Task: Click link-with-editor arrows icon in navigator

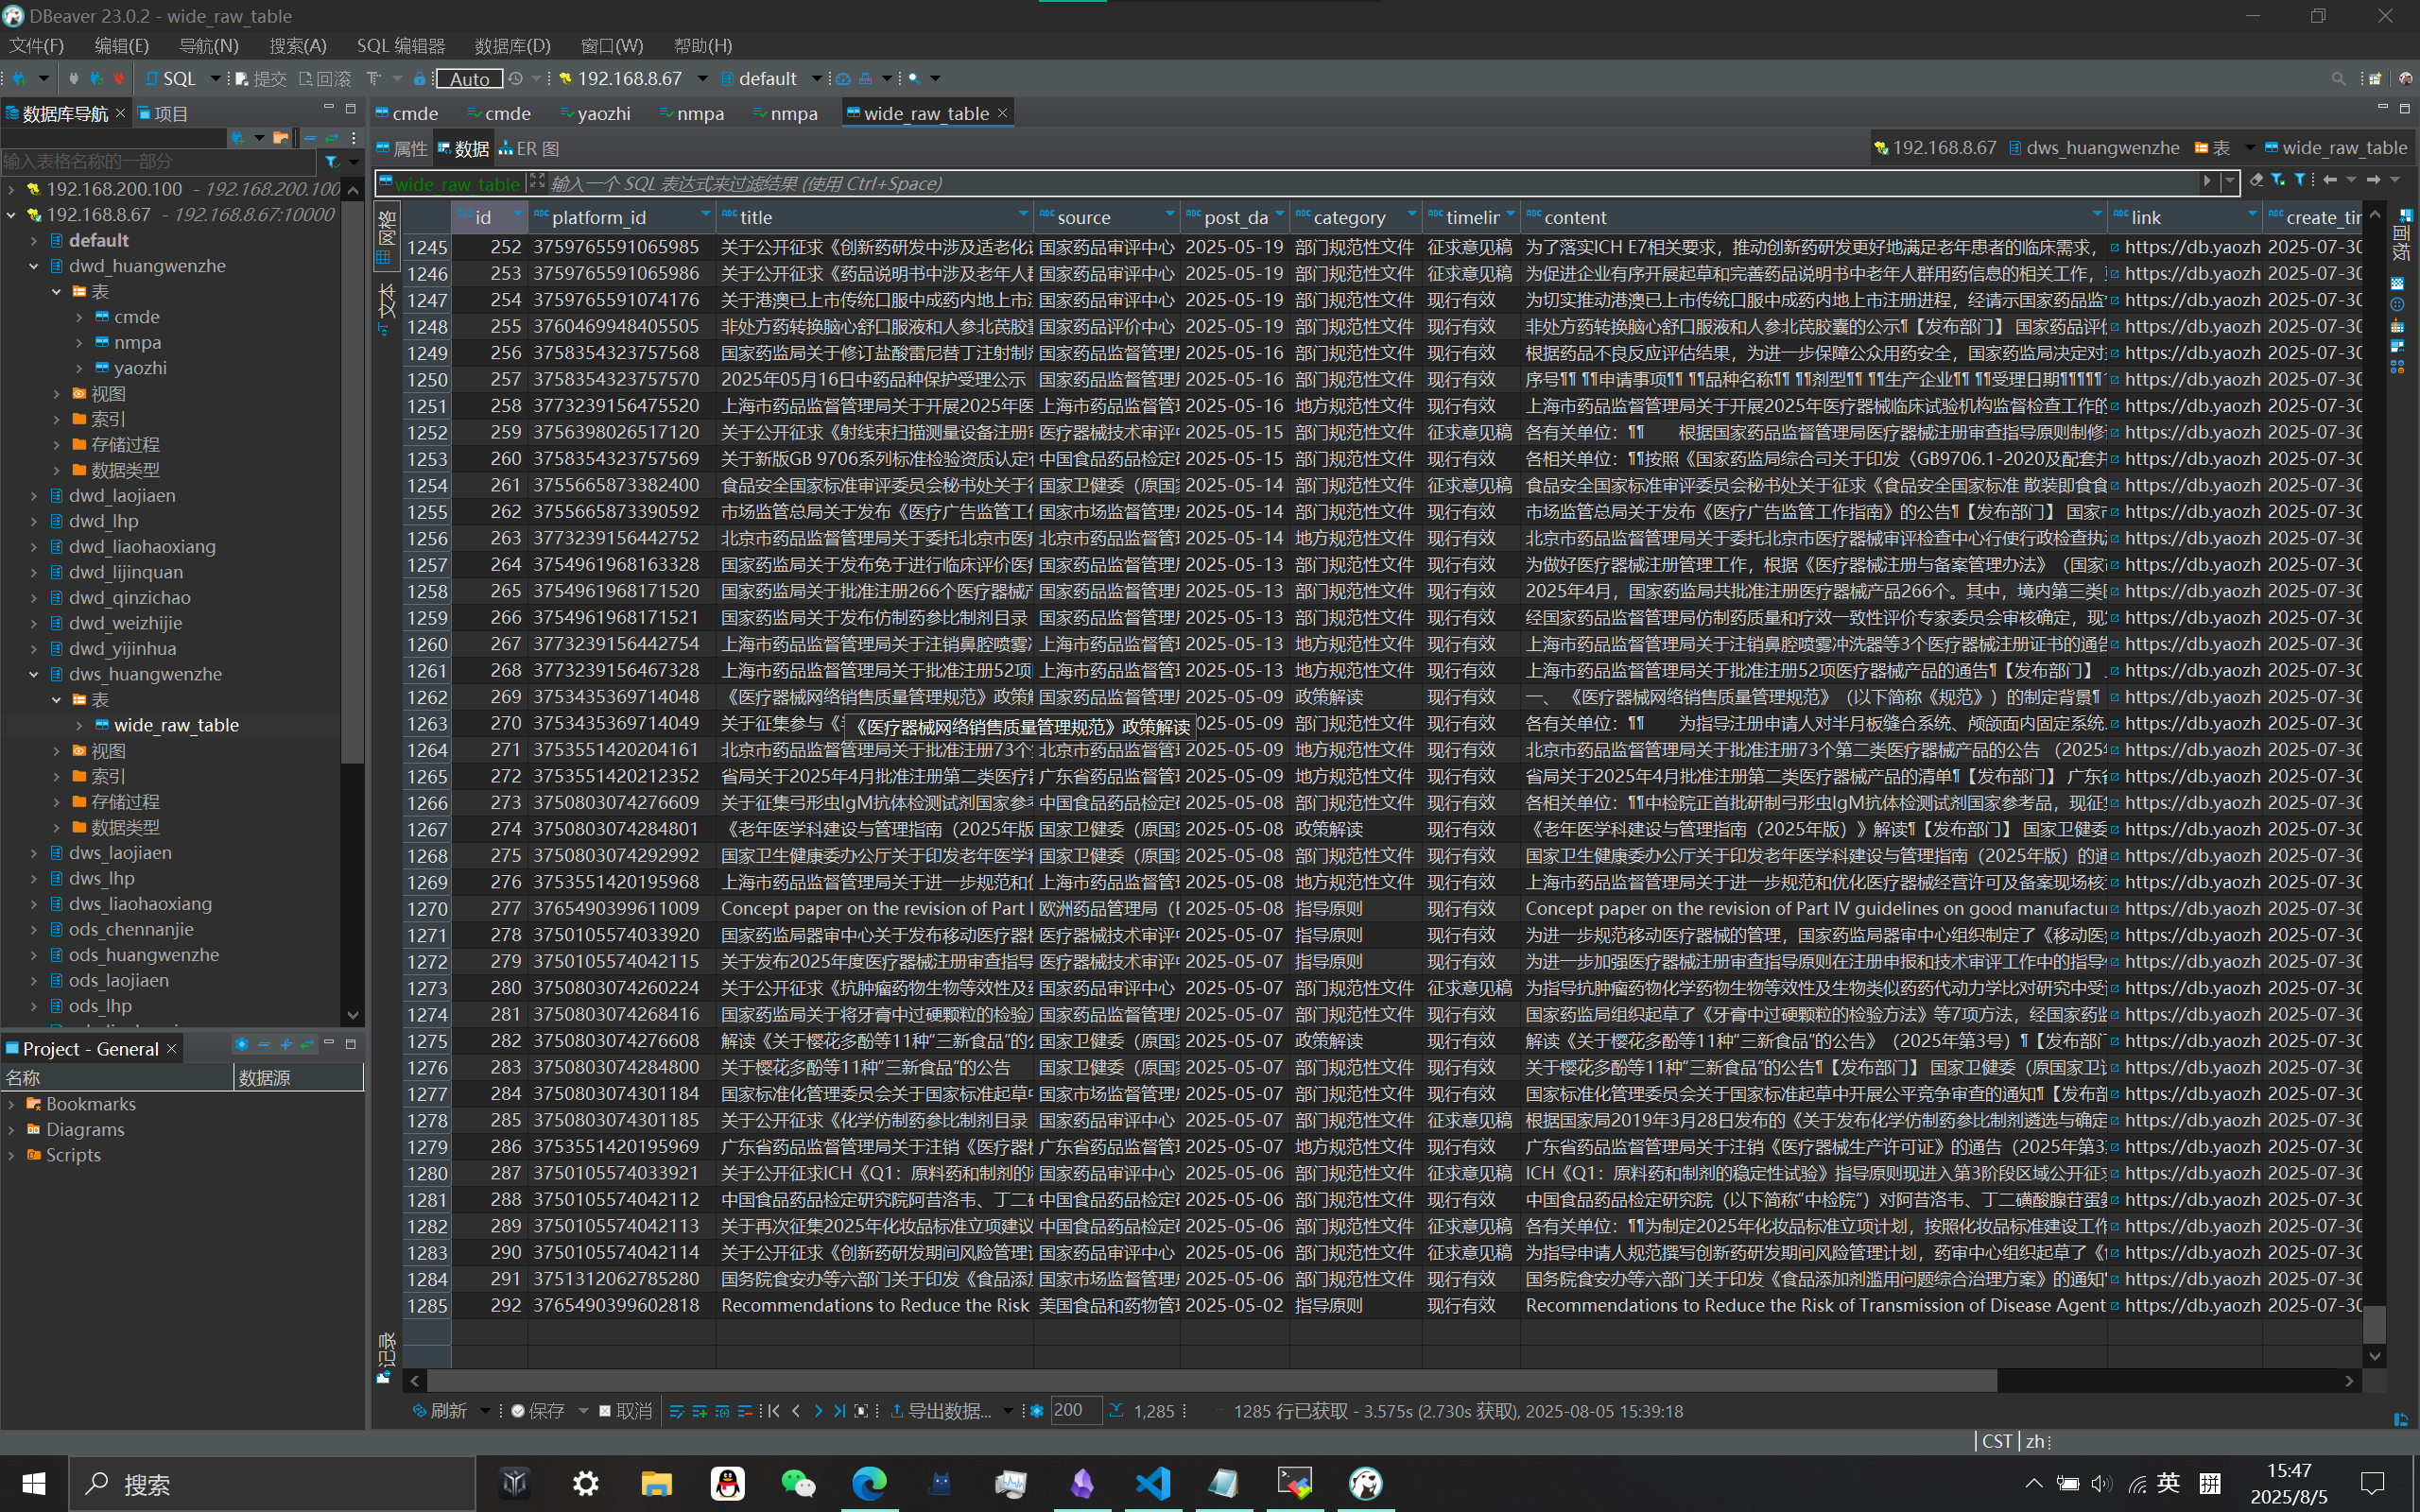Action: coord(333,137)
